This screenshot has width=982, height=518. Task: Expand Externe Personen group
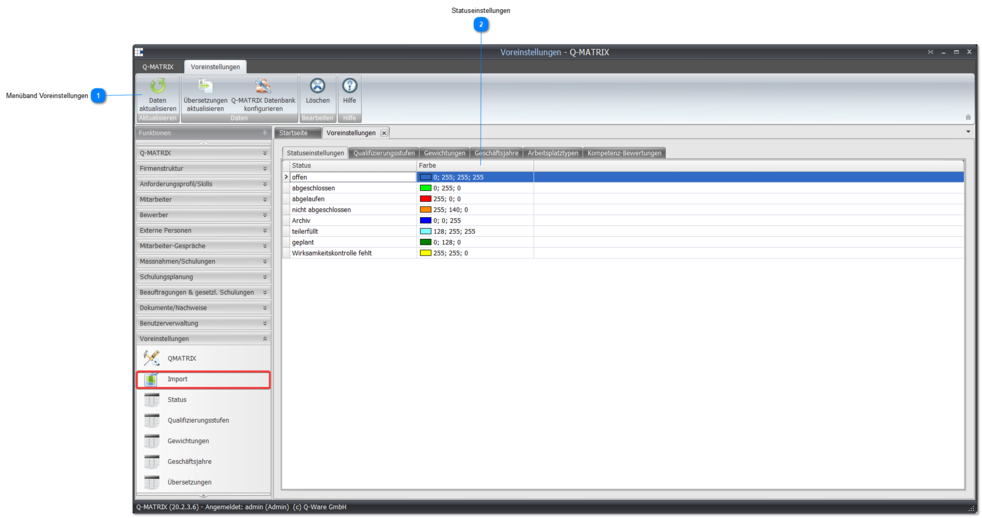point(204,231)
